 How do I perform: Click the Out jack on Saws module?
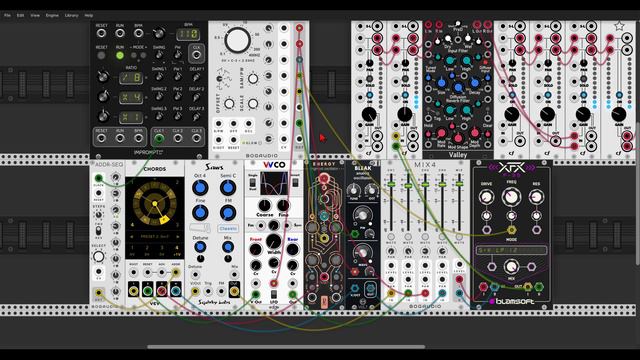(234, 291)
